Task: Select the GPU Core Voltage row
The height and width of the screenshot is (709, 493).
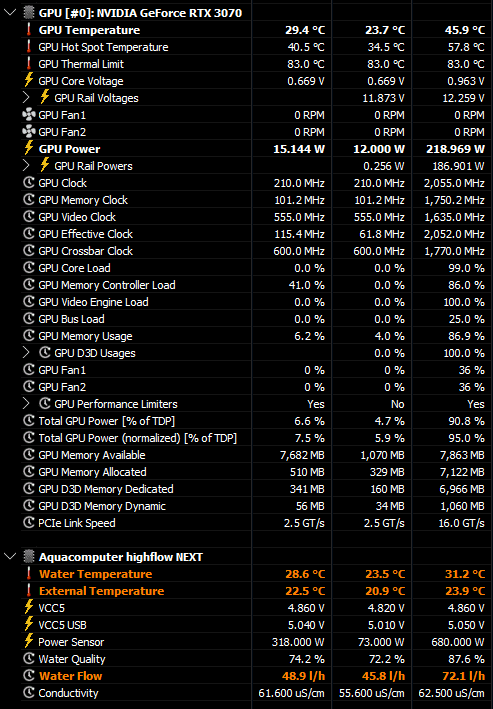Action: [256, 80]
